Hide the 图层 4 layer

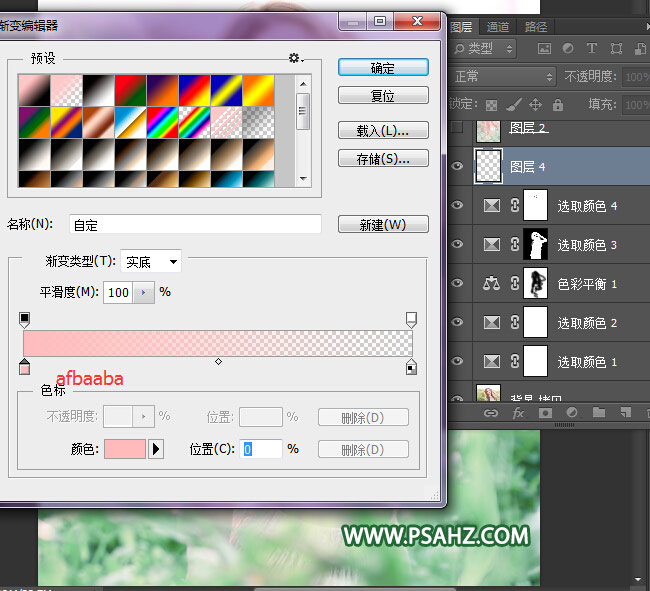coord(458,167)
